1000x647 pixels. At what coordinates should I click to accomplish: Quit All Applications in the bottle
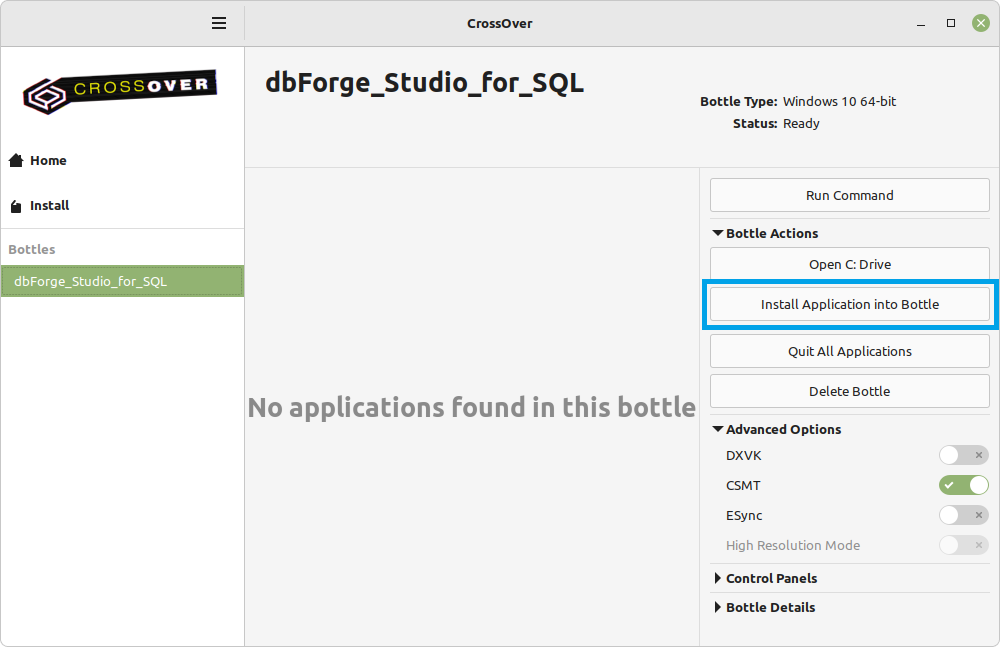click(x=849, y=351)
